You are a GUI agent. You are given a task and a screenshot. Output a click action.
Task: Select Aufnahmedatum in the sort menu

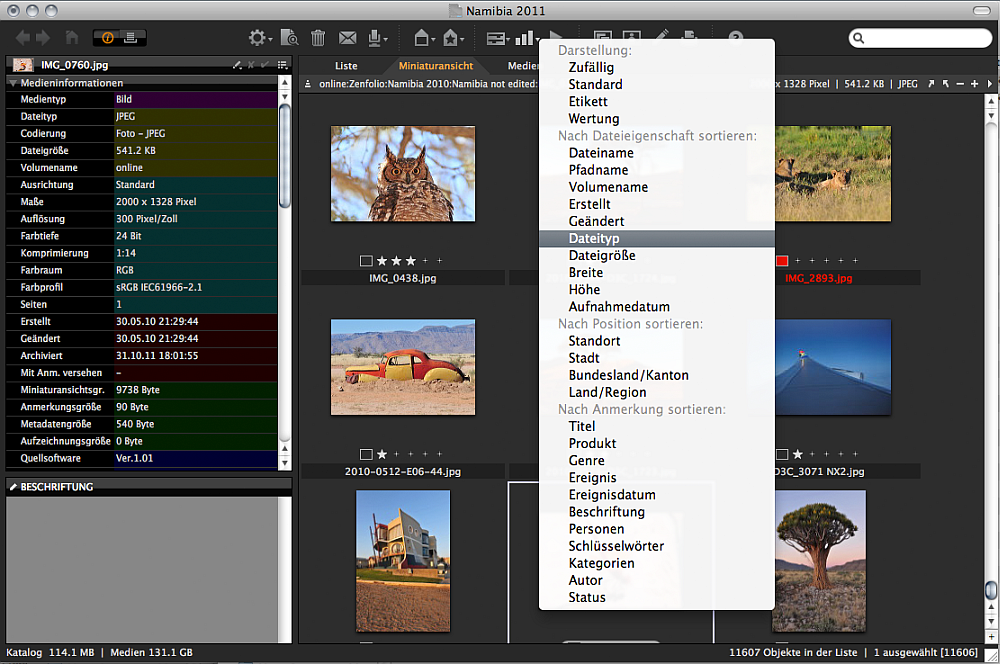(619, 307)
